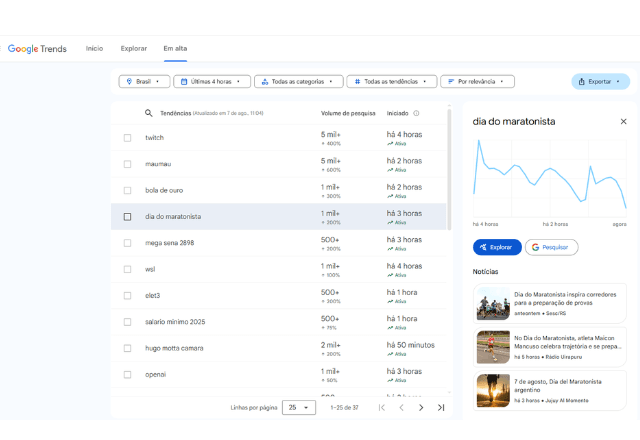
Task: Check the elet3 row checkbox
Action: pyautogui.click(x=127, y=296)
